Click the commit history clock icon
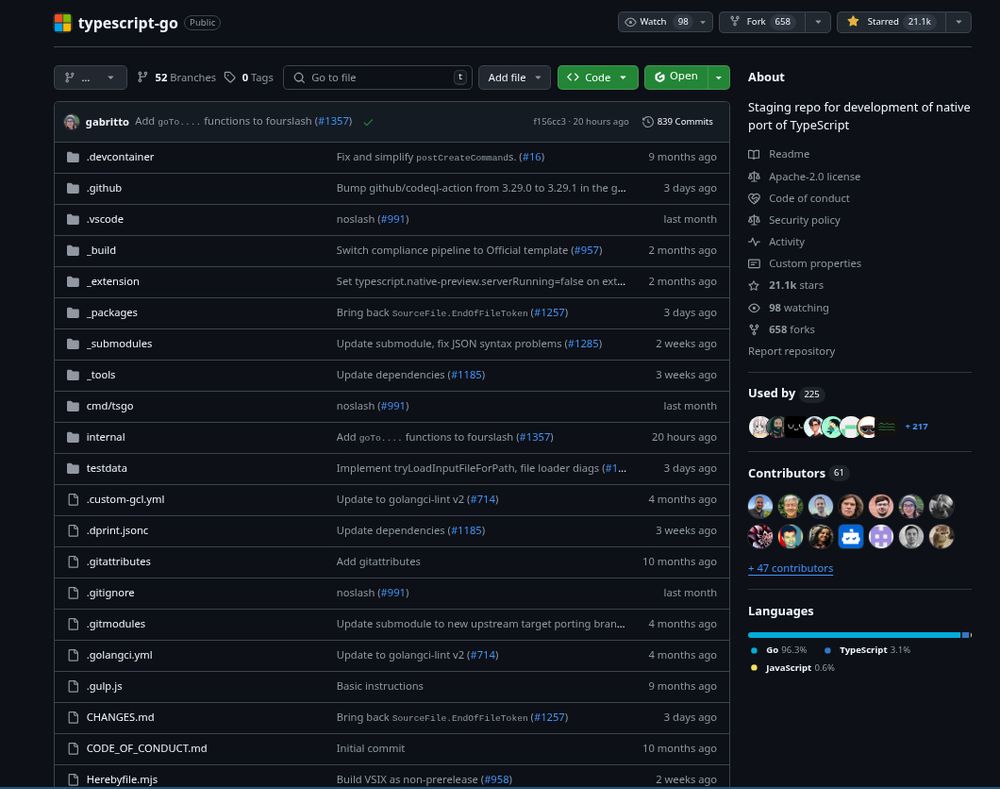The image size is (1000, 789). pos(647,122)
